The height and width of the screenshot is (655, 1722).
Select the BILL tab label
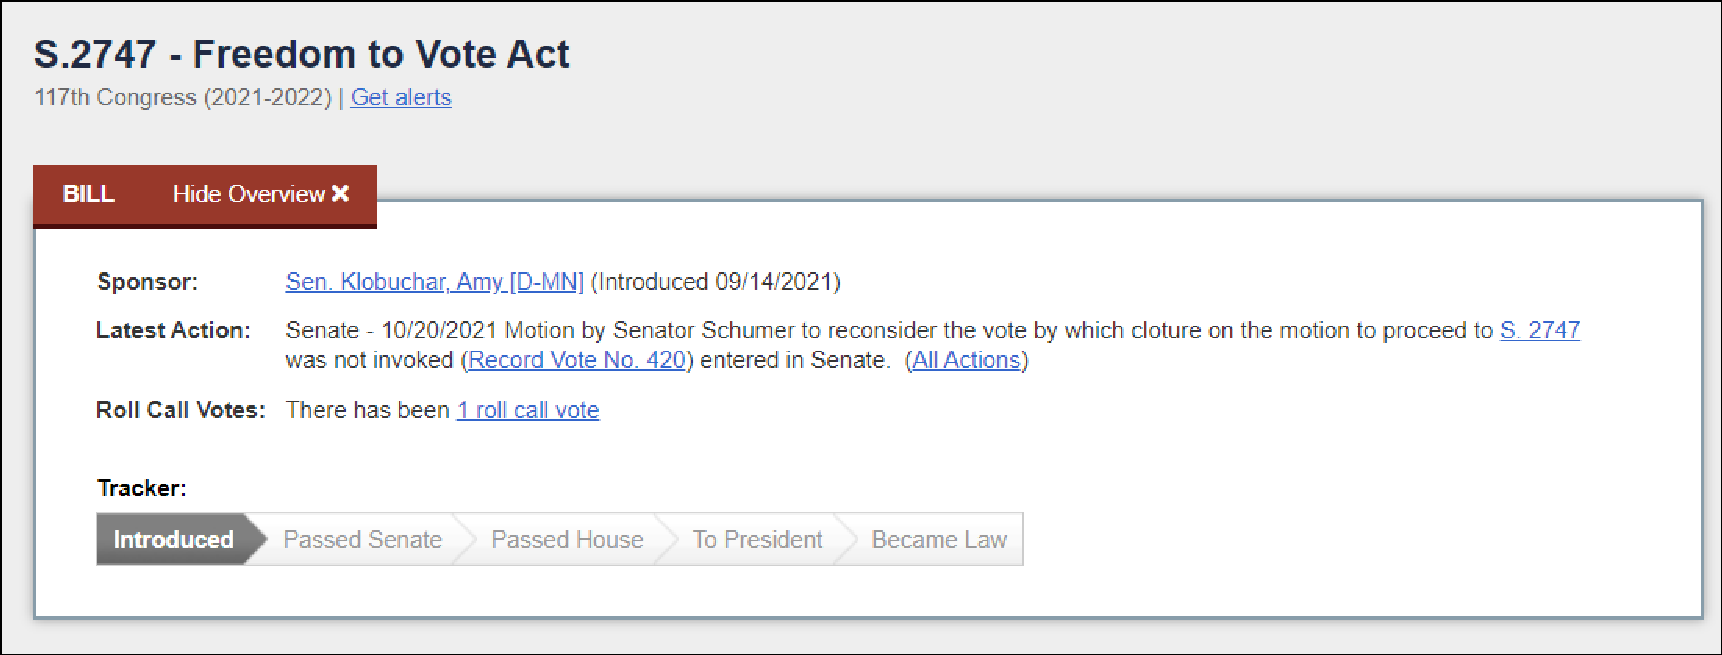tap(89, 194)
